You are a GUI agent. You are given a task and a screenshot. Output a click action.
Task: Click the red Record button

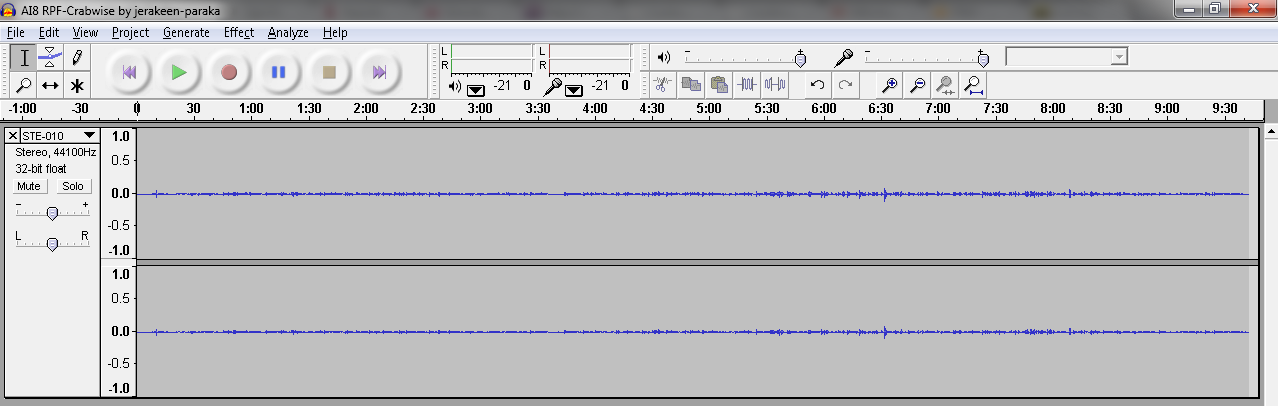229,72
